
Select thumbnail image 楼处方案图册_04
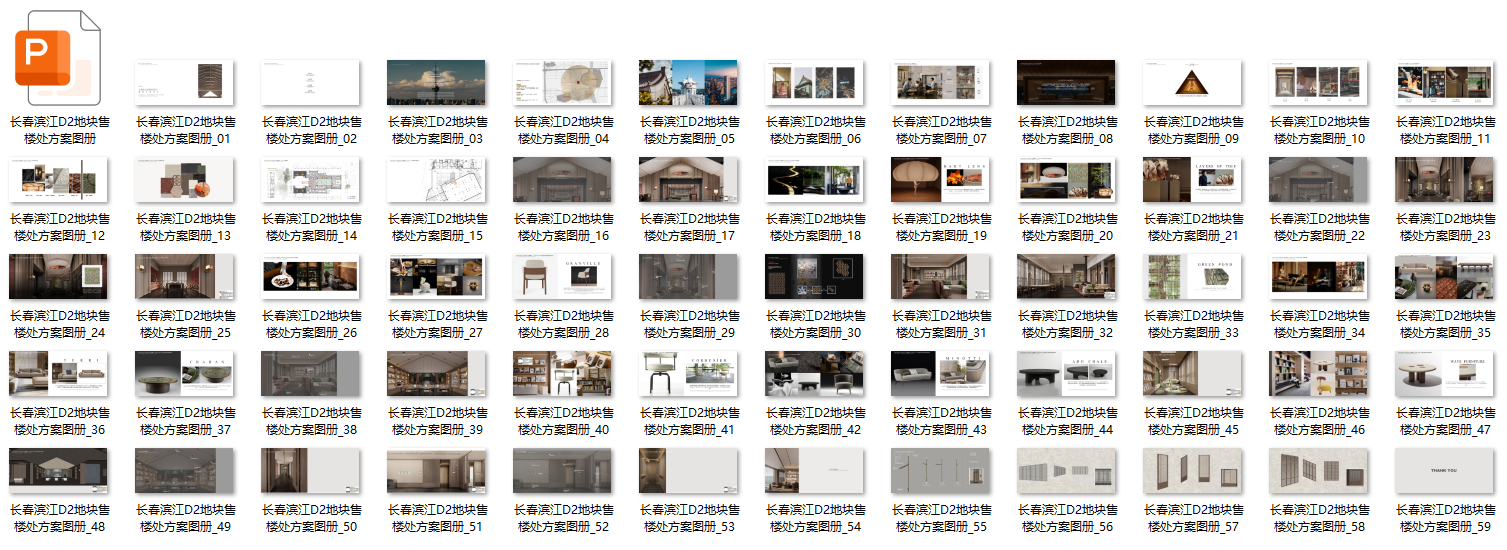click(562, 82)
